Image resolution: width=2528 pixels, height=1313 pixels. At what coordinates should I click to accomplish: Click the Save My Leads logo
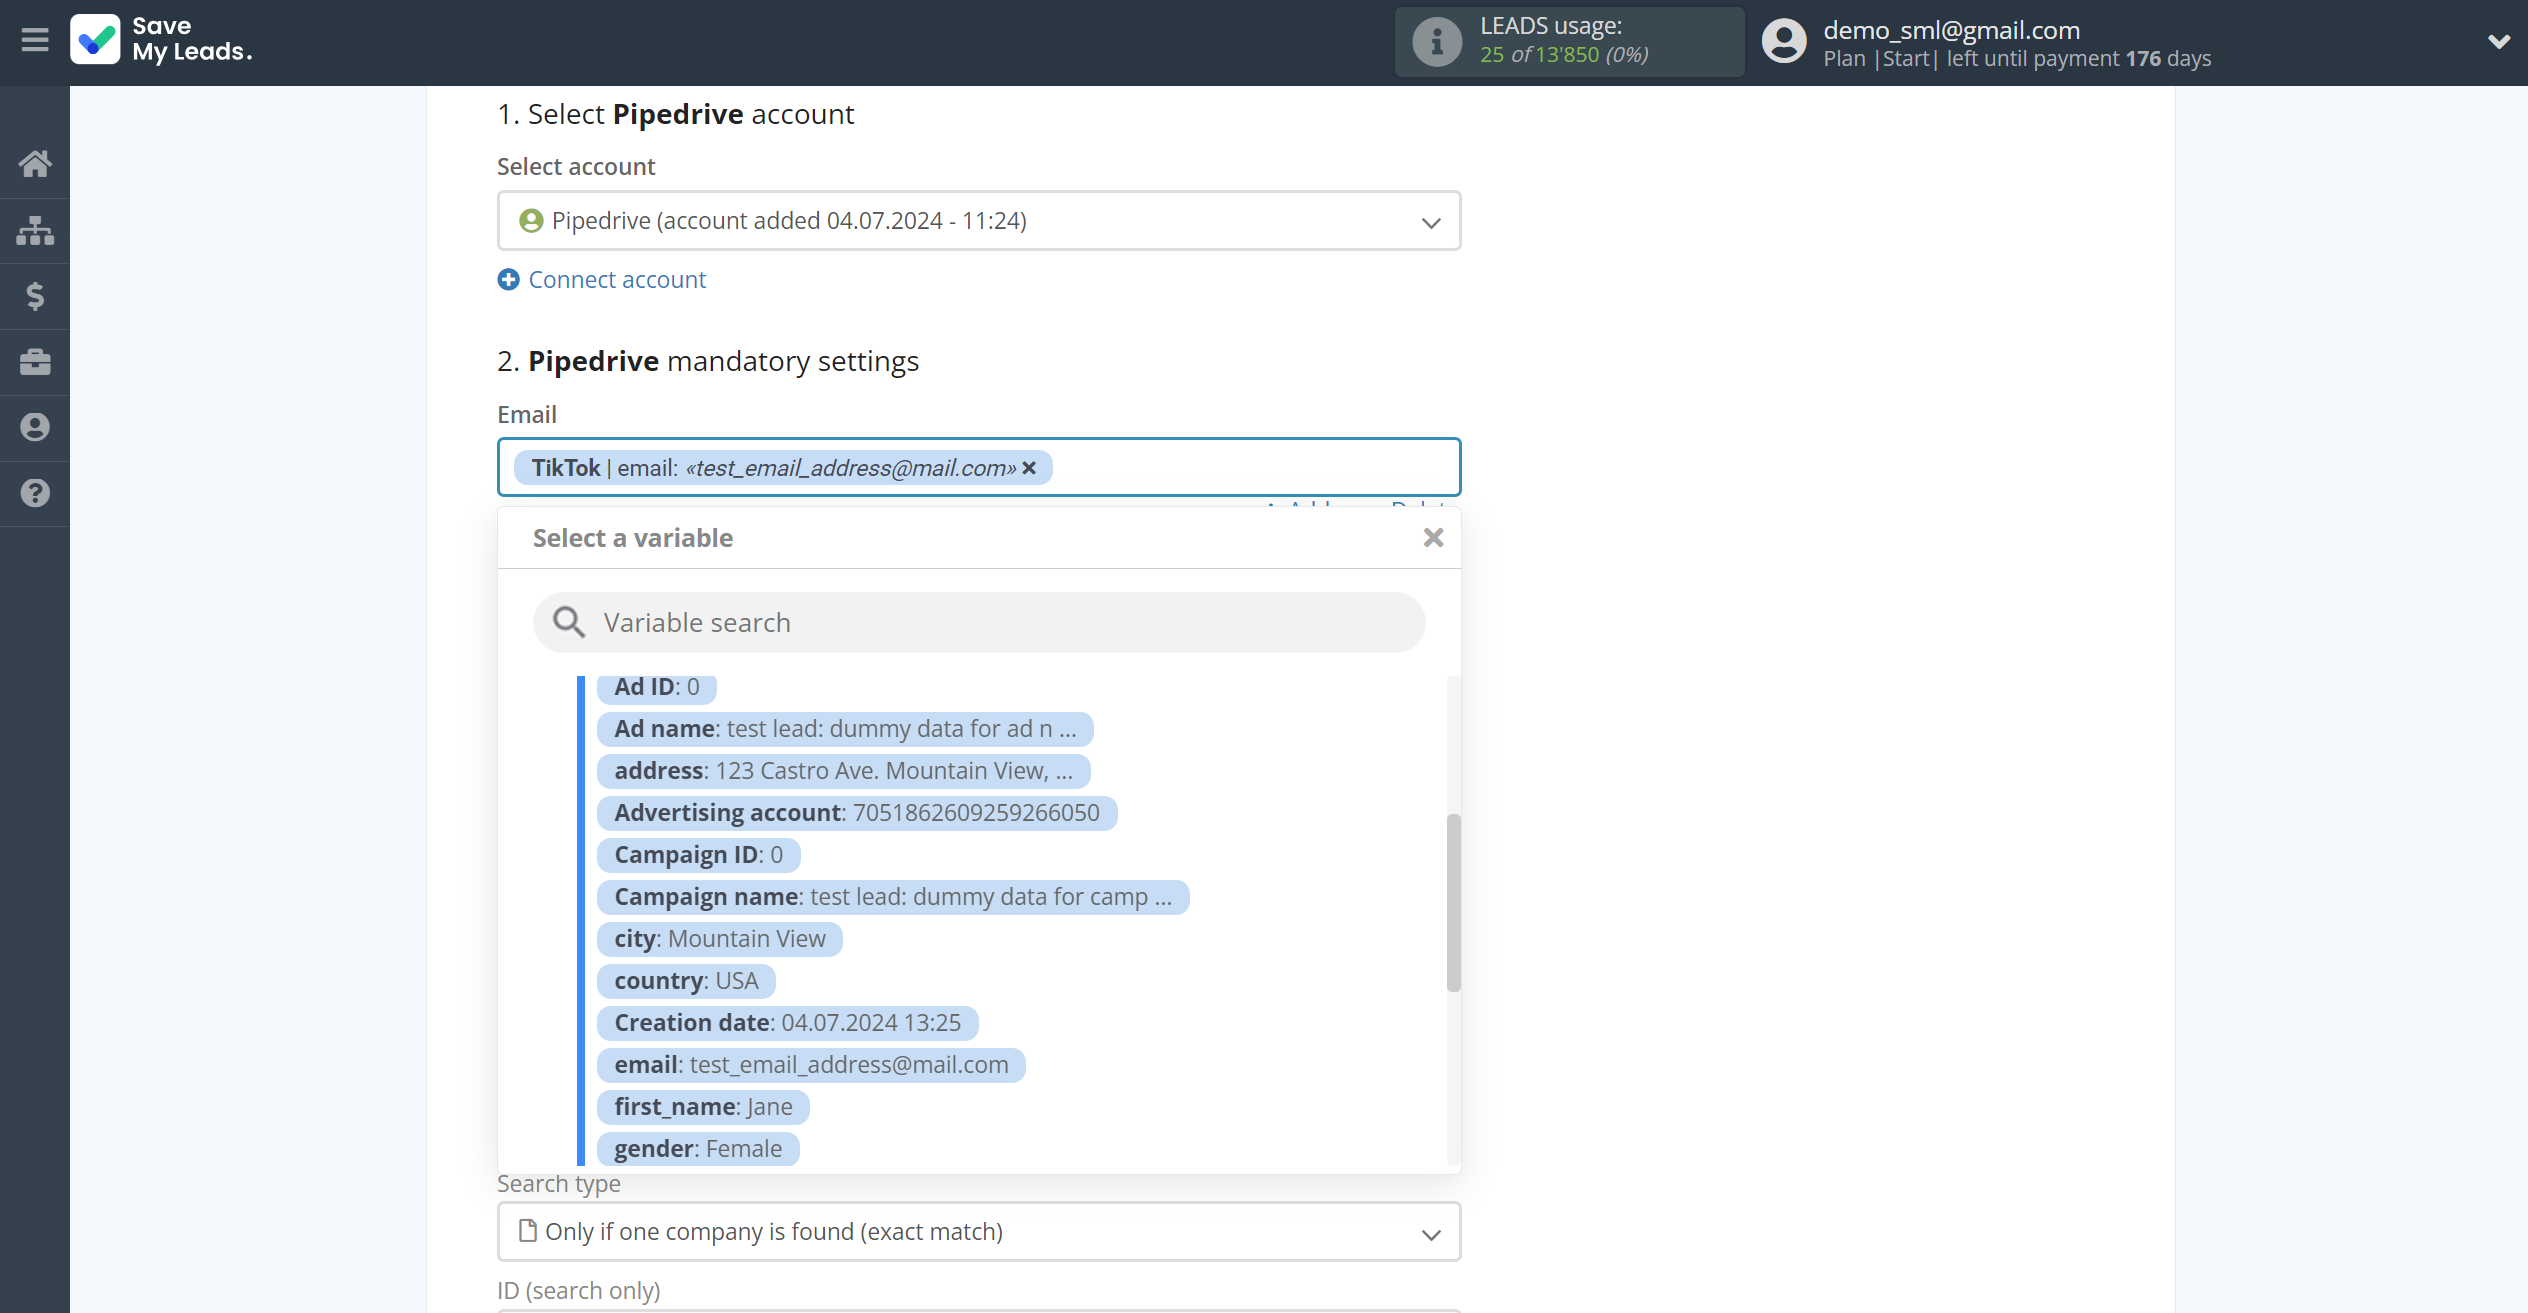click(161, 40)
